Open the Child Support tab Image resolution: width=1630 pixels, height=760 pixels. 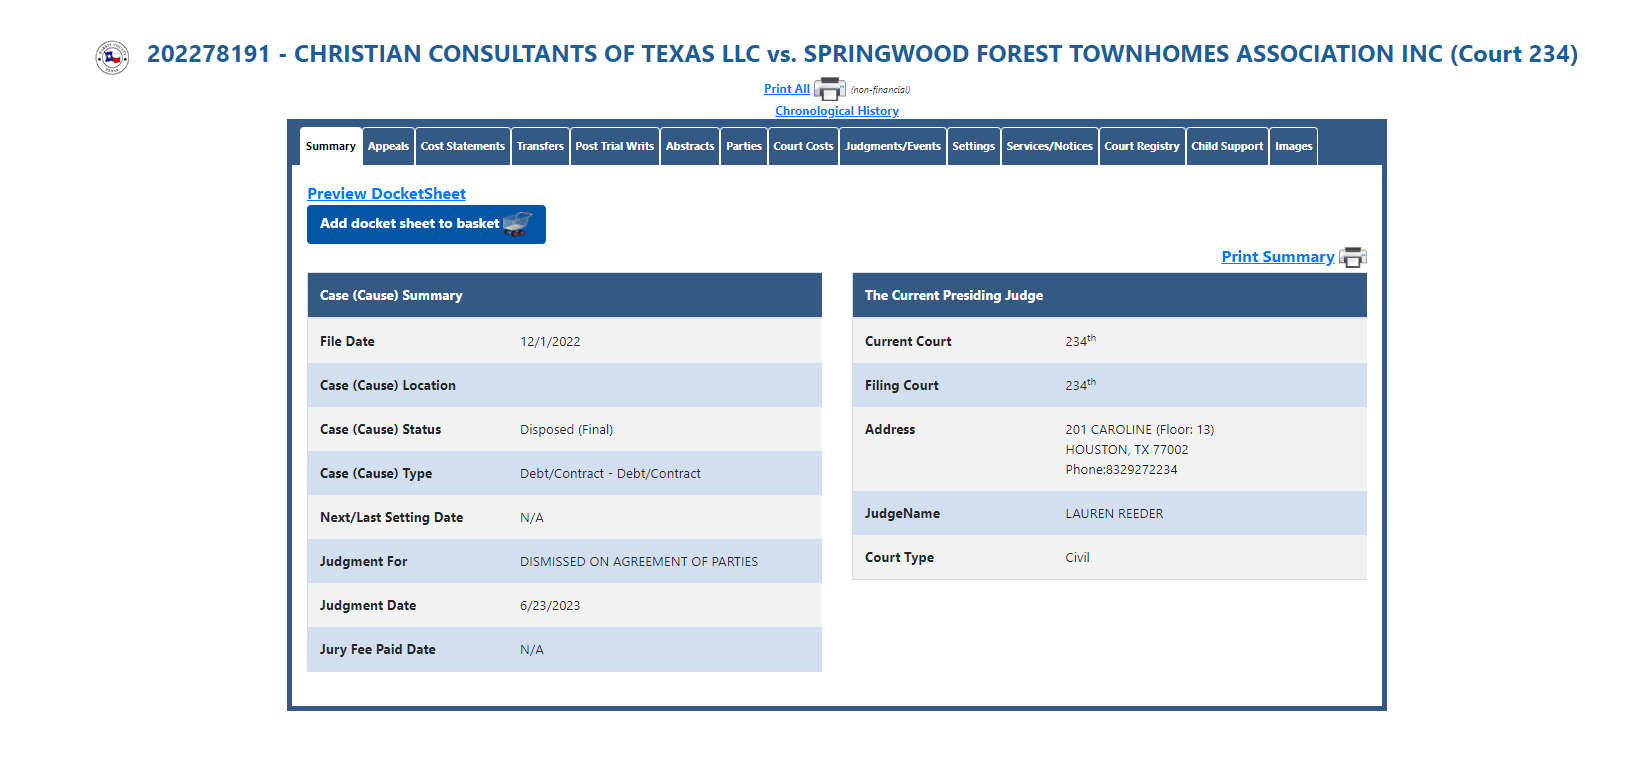1227,146
